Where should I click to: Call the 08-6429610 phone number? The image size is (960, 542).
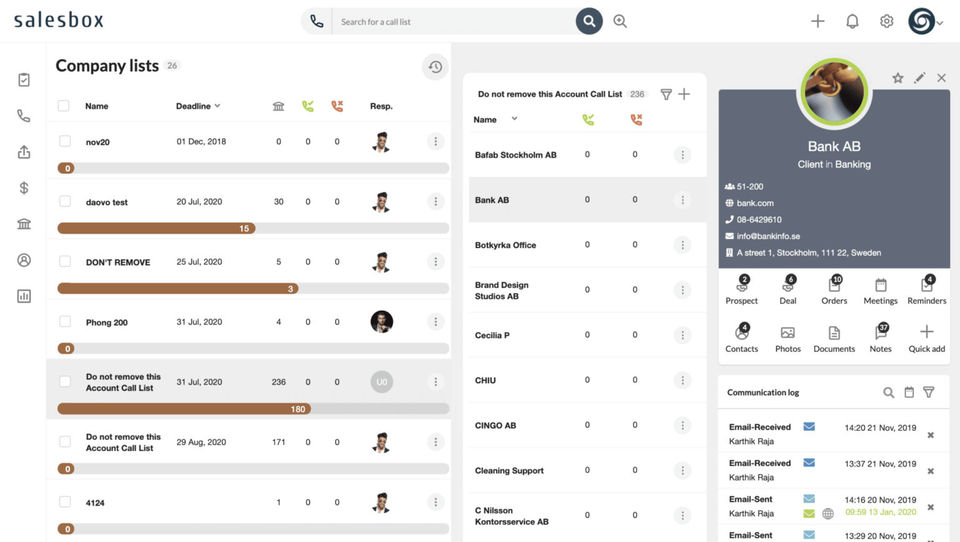pyautogui.click(x=759, y=219)
